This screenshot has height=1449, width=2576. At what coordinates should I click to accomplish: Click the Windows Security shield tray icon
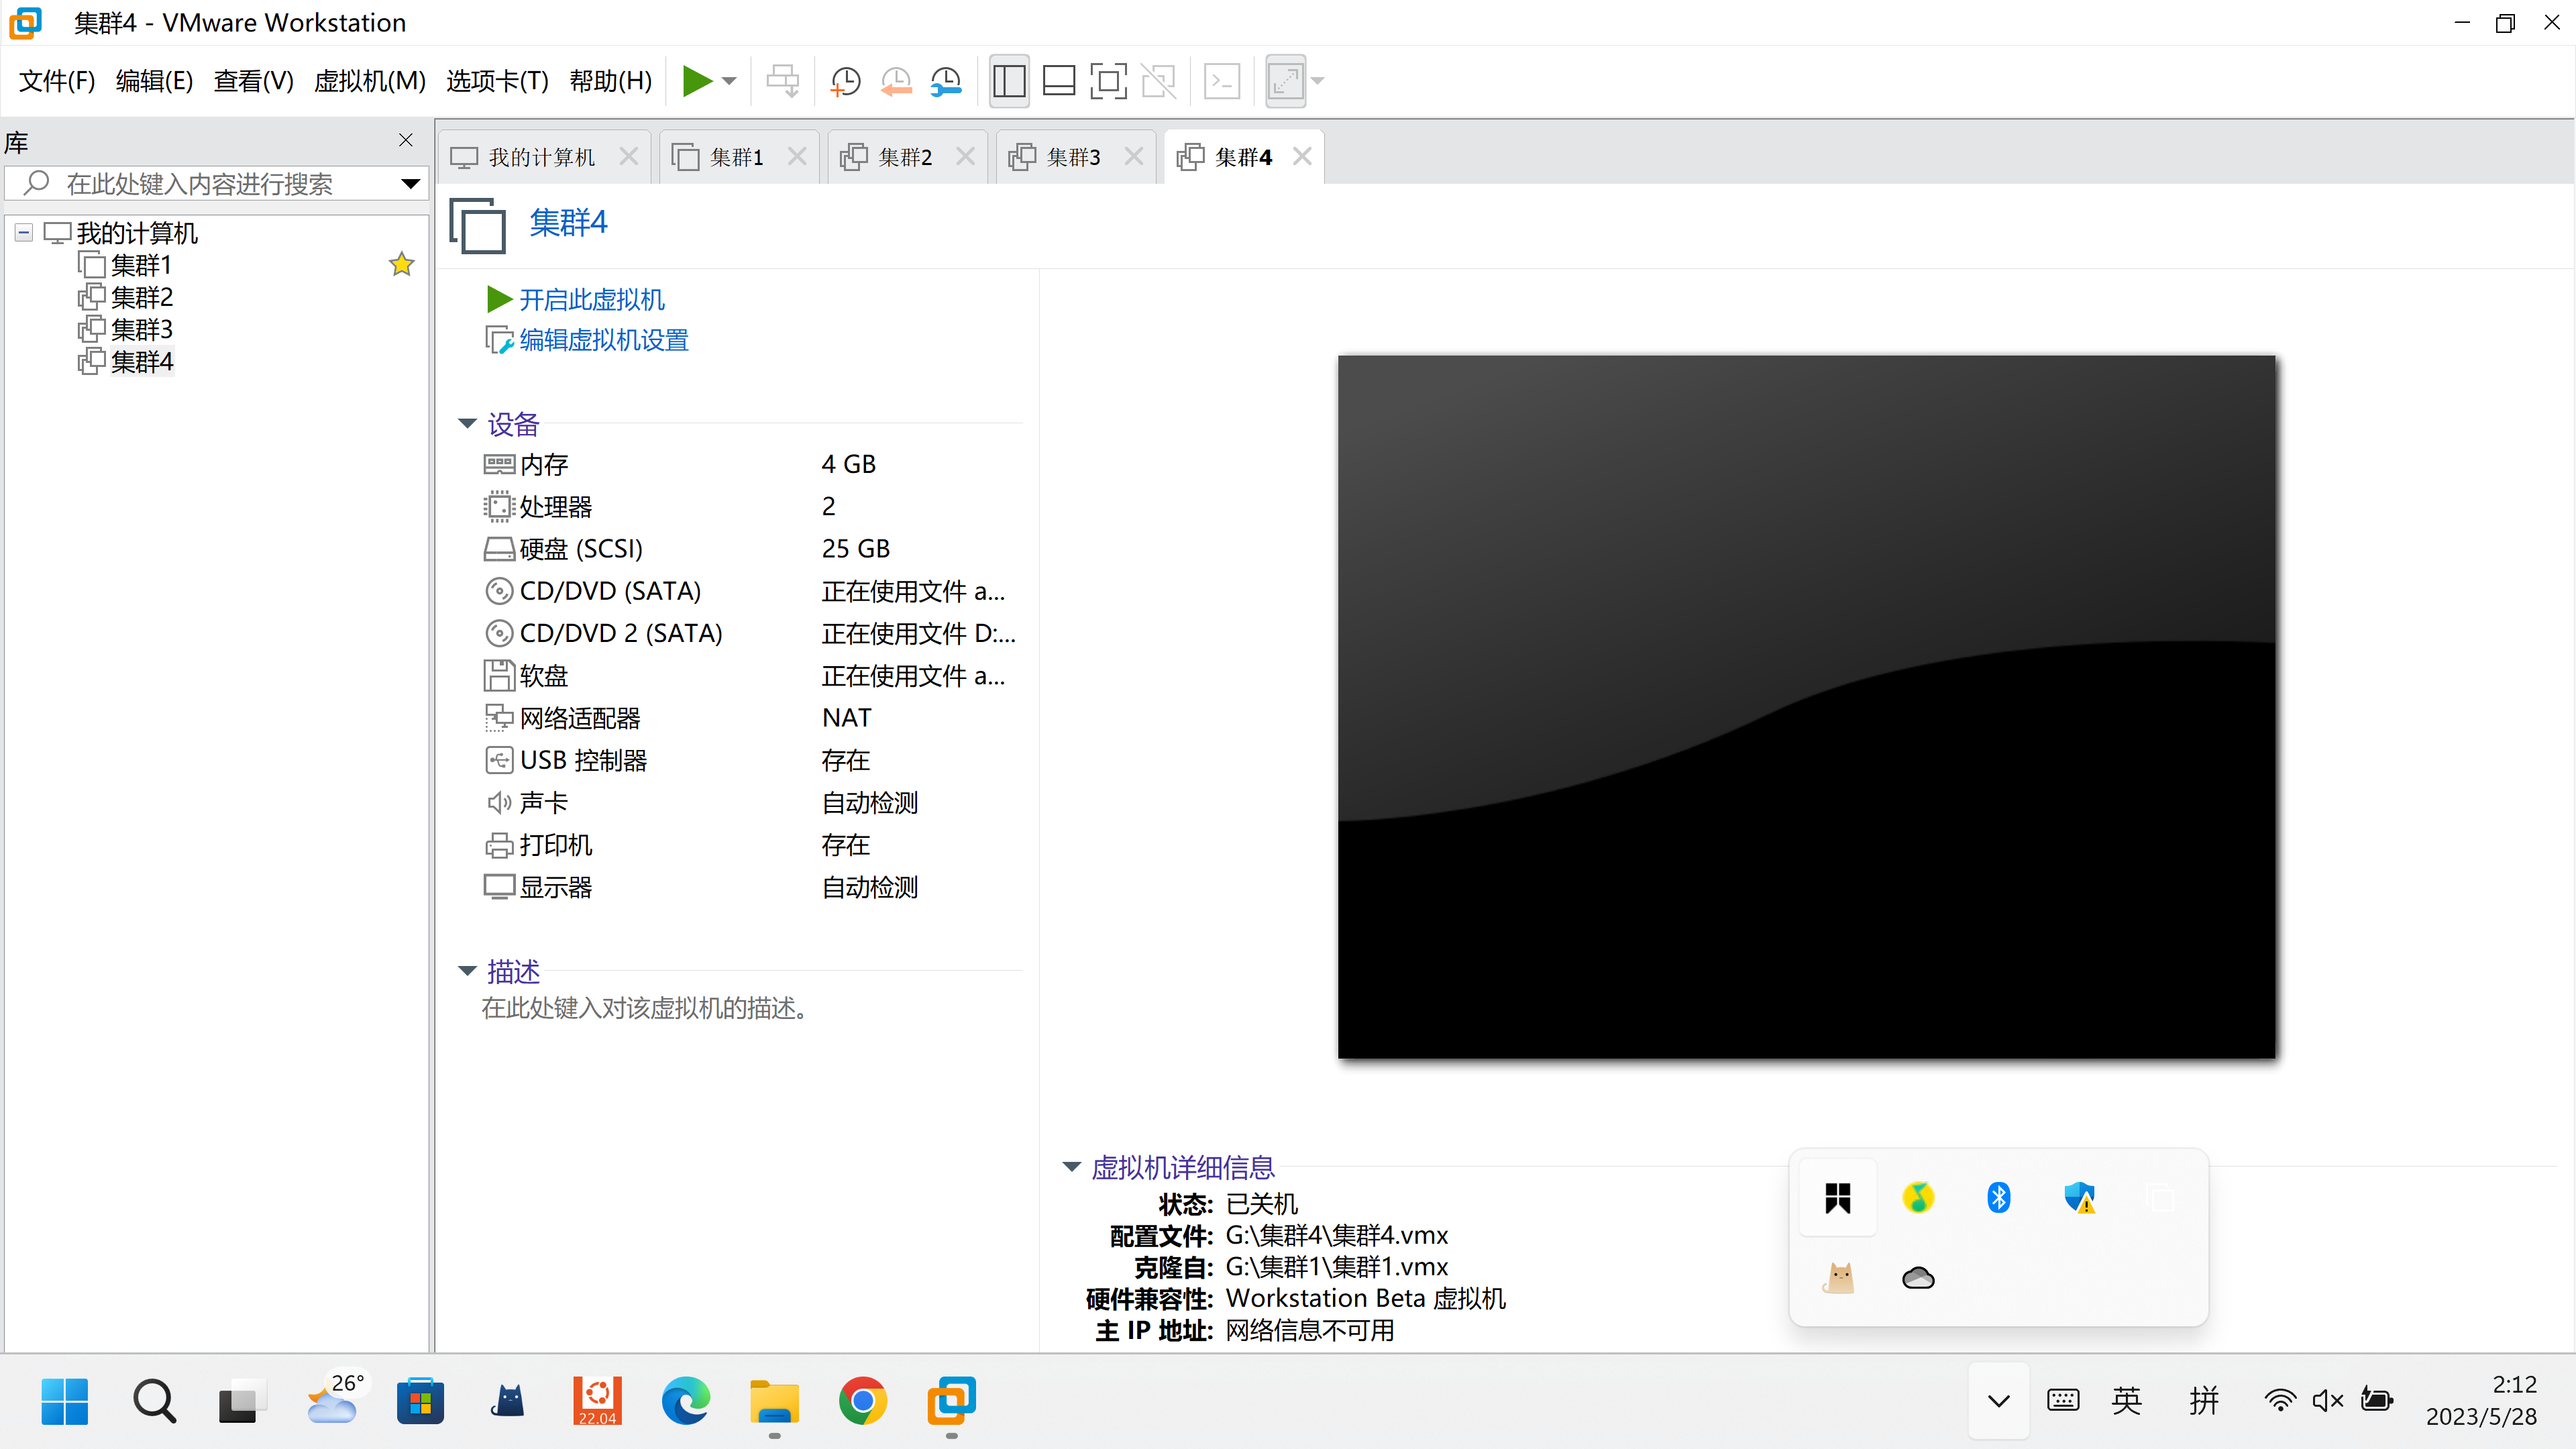pos(2079,1197)
